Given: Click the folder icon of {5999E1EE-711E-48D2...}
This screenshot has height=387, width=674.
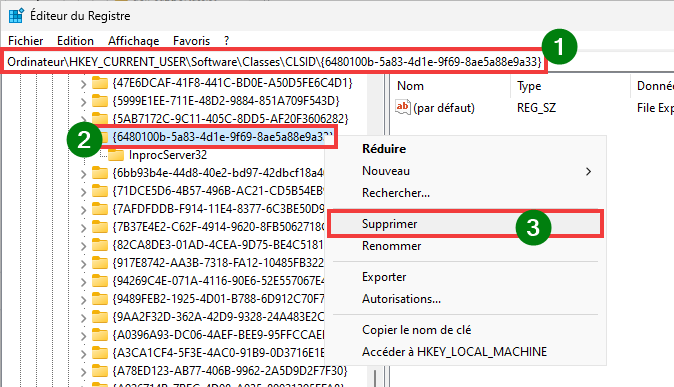Looking at the screenshot, I should [100, 101].
